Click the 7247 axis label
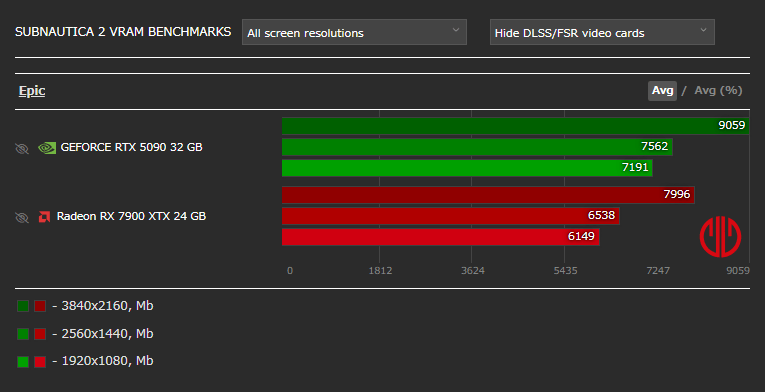Image resolution: width=765 pixels, height=392 pixels. [658, 270]
